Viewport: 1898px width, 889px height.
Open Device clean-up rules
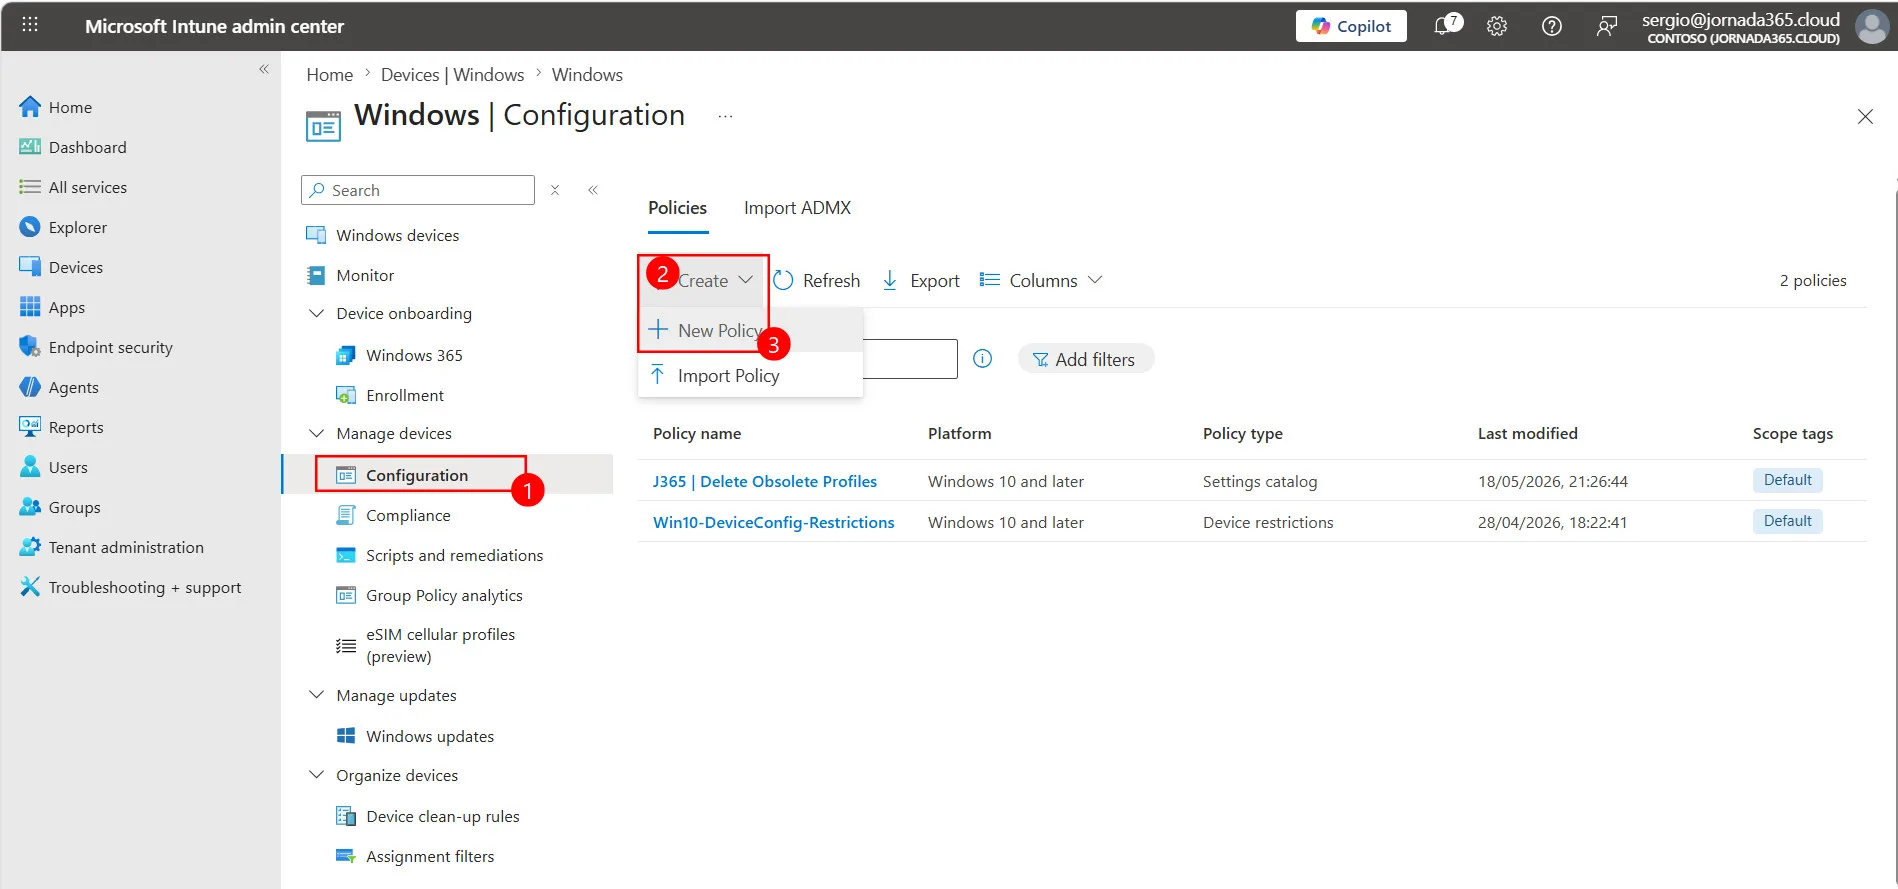click(x=443, y=816)
